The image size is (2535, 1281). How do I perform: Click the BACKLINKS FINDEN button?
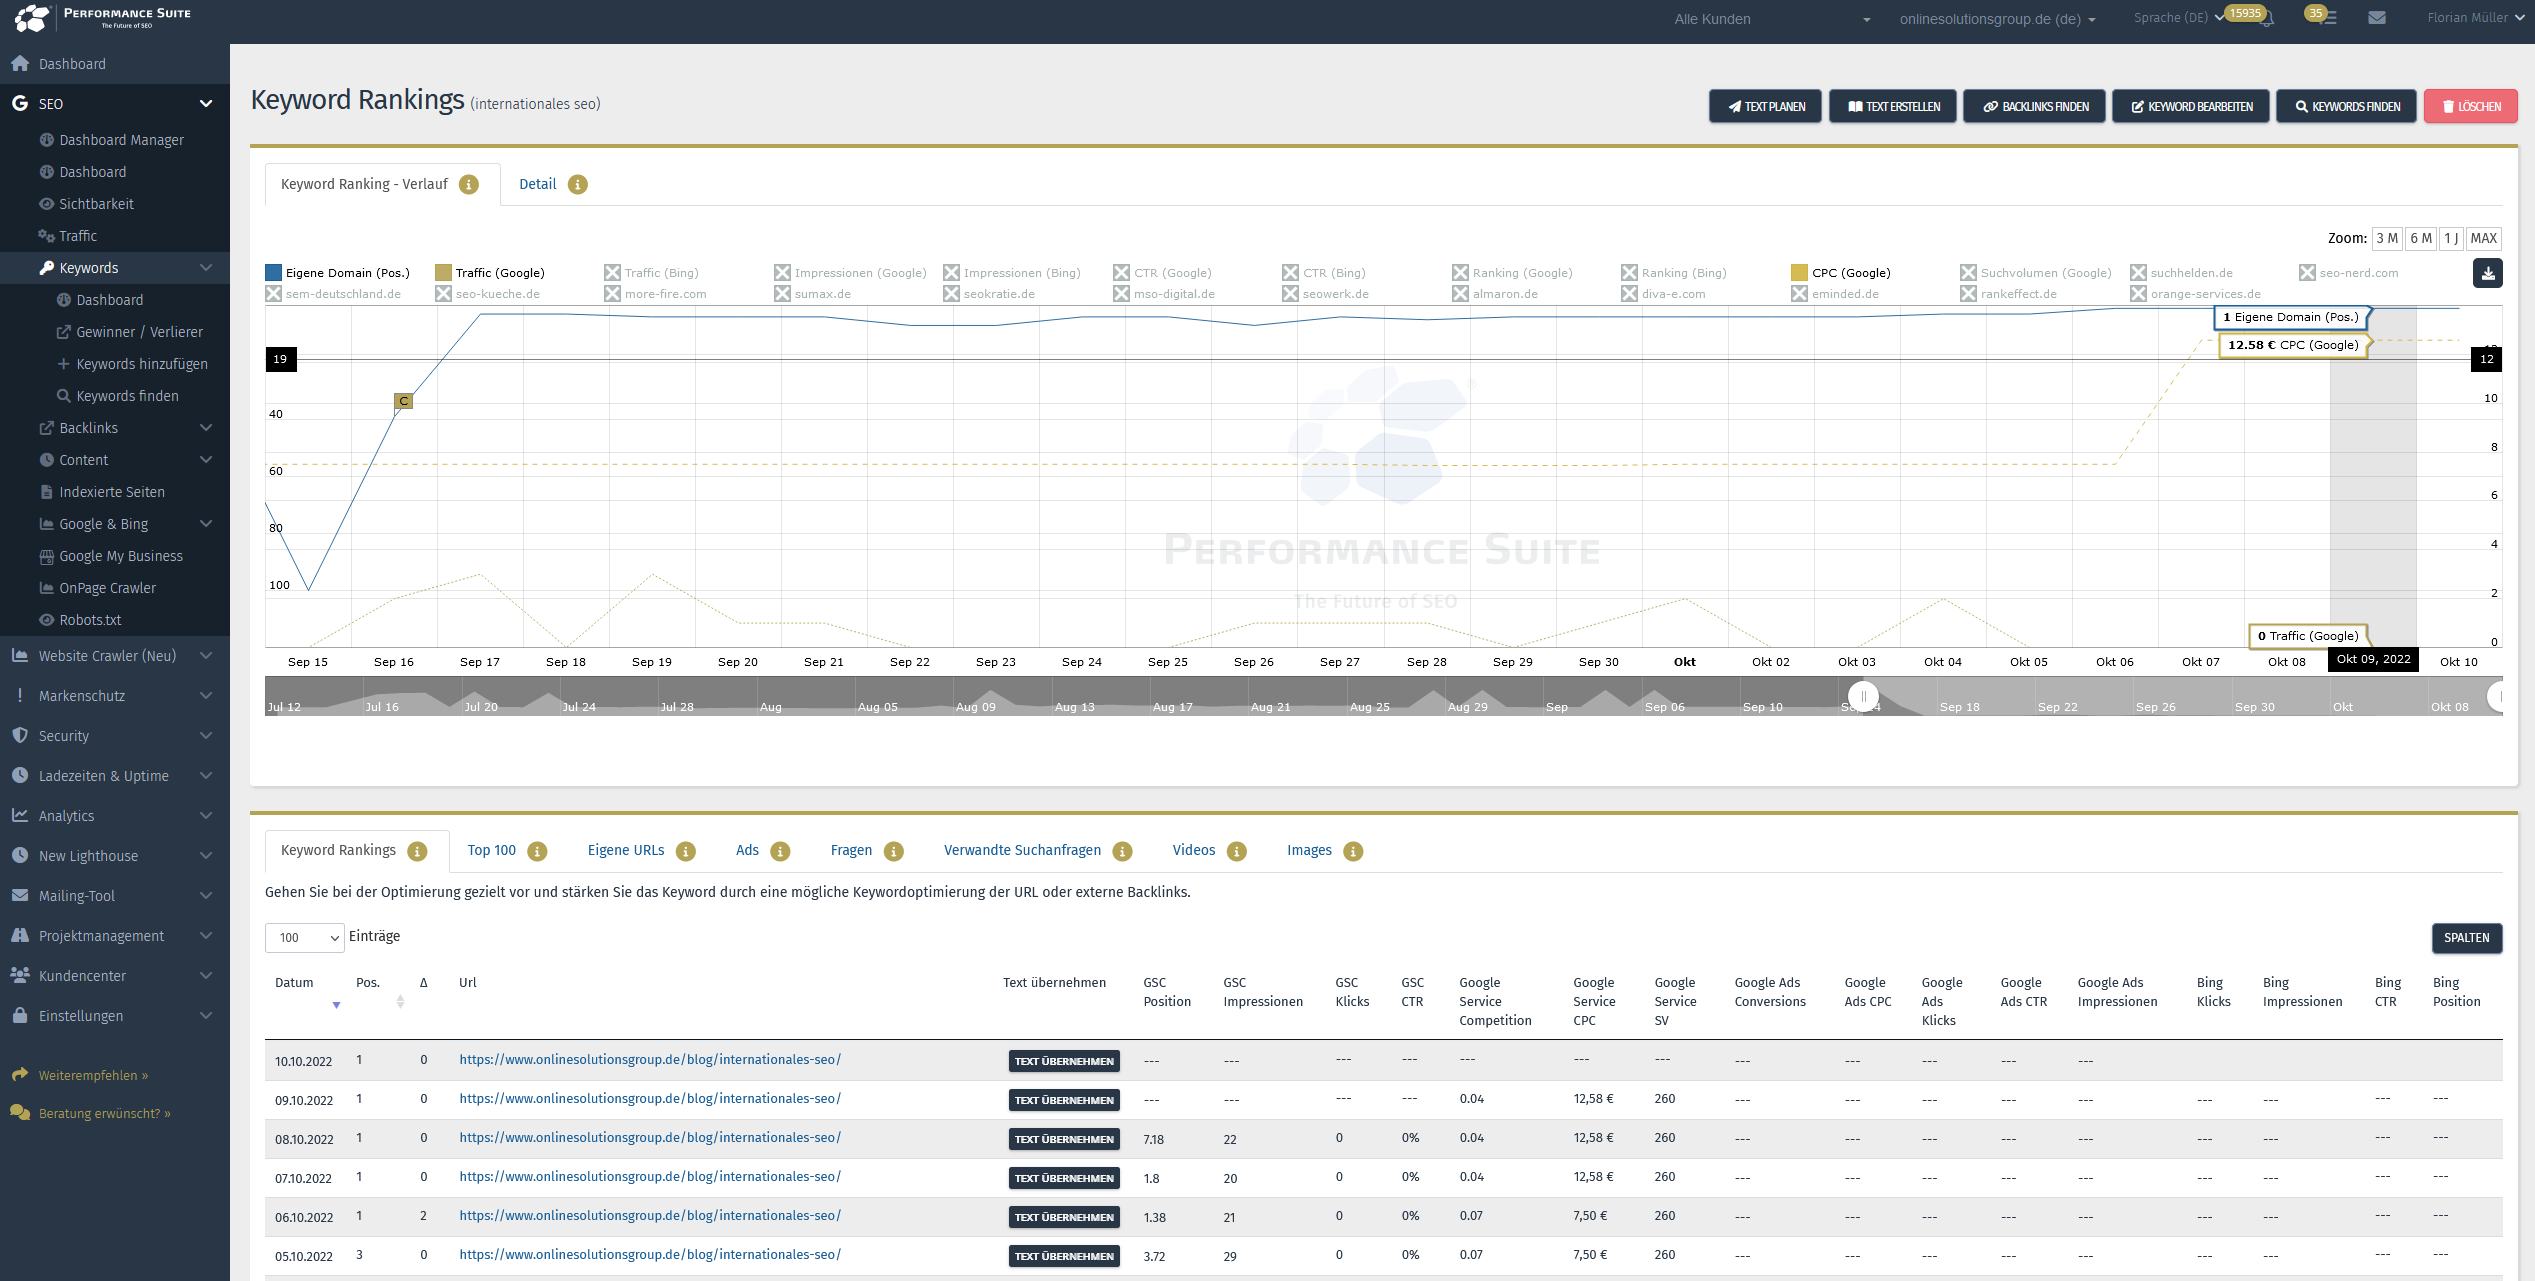tap(2034, 107)
